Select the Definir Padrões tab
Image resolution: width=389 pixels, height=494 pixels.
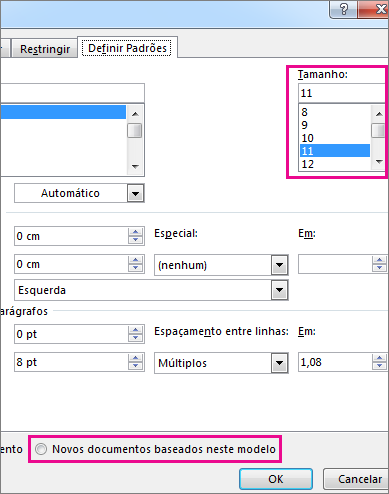127,48
